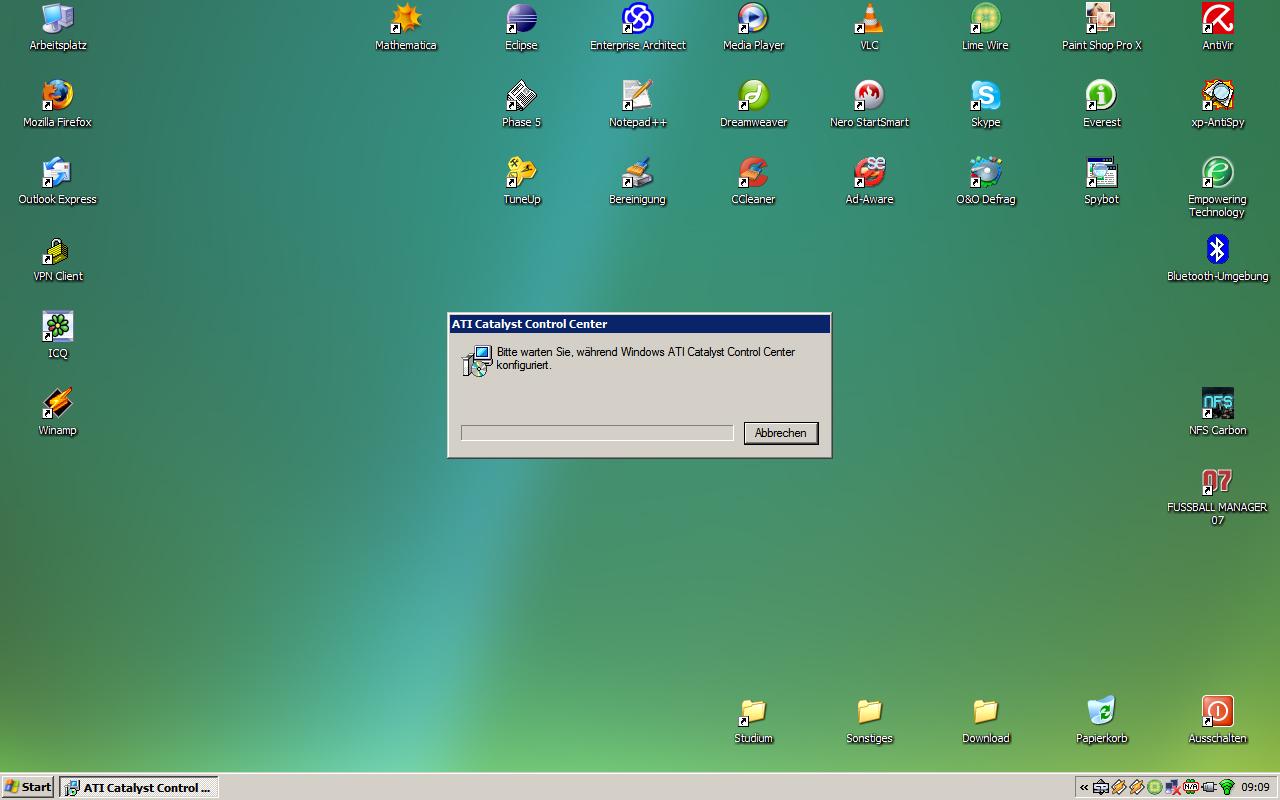This screenshot has width=1280, height=800.
Task: Open the Arbeitsplatz desktop icon
Action: point(57,18)
